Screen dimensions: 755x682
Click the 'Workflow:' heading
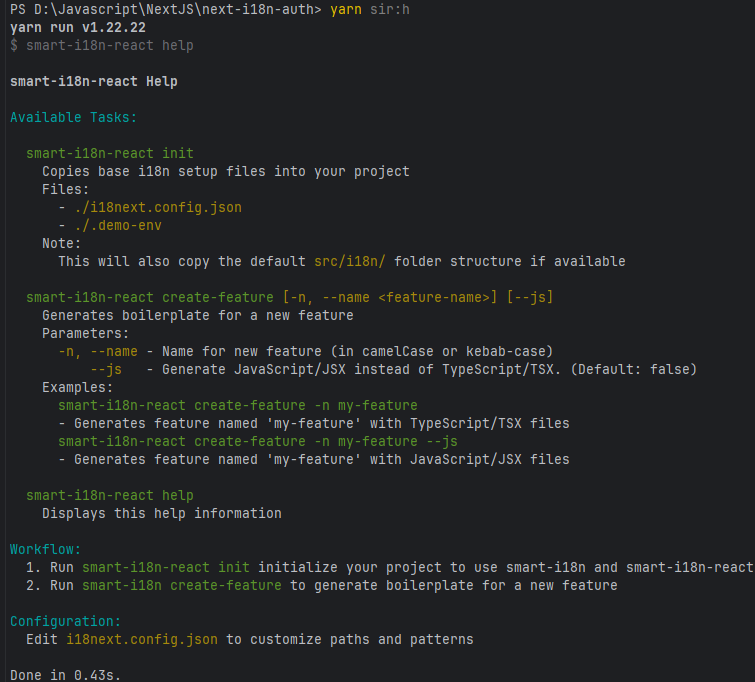pyautogui.click(x=46, y=550)
